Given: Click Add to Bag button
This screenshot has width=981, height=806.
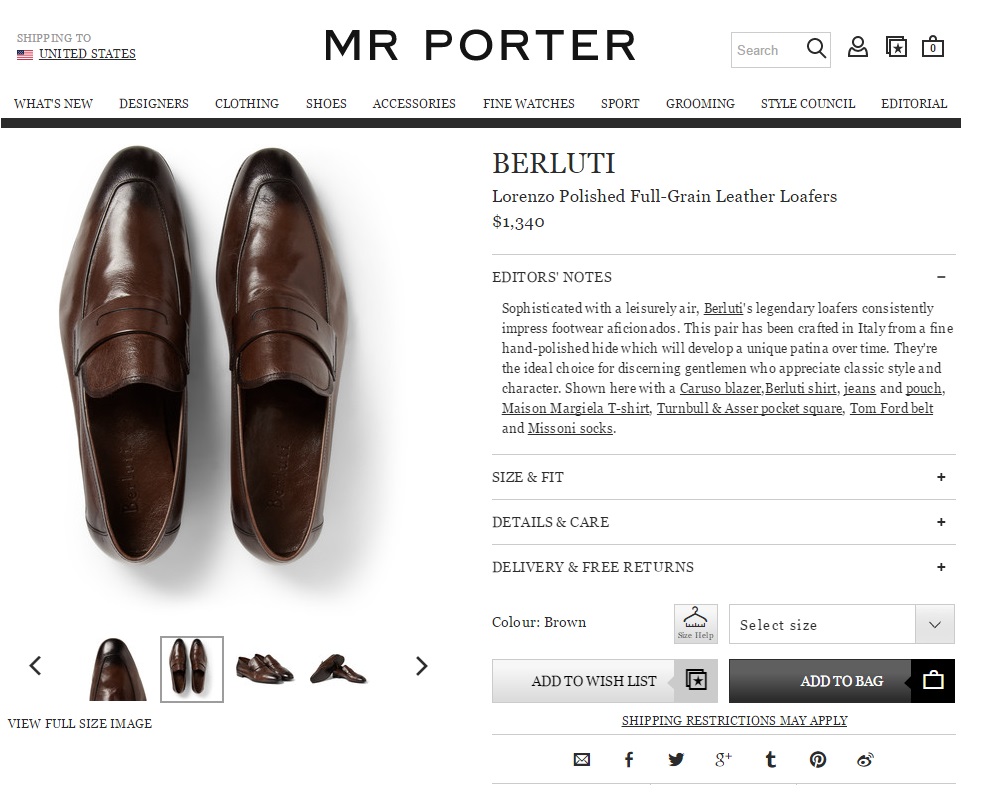Looking at the screenshot, I should pos(841,681).
